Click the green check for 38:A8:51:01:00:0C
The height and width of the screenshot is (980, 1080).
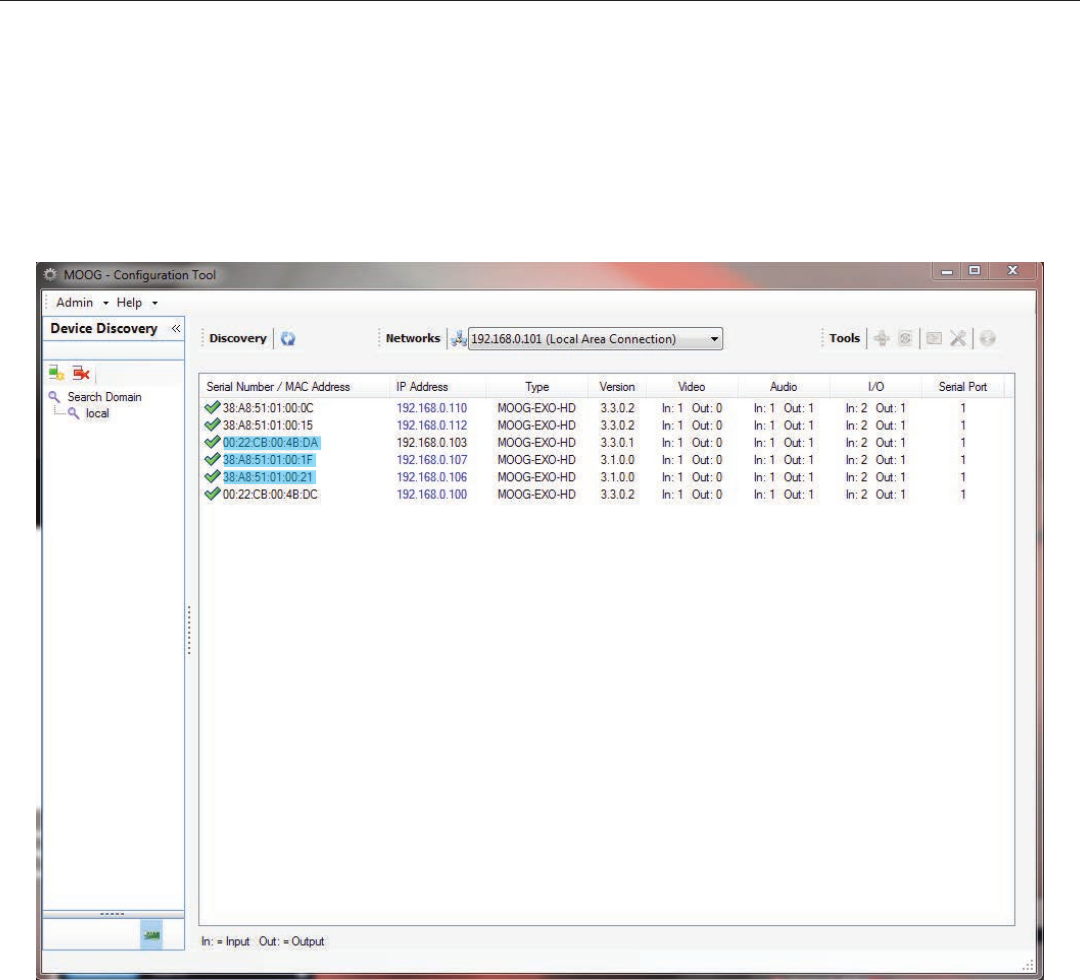212,408
